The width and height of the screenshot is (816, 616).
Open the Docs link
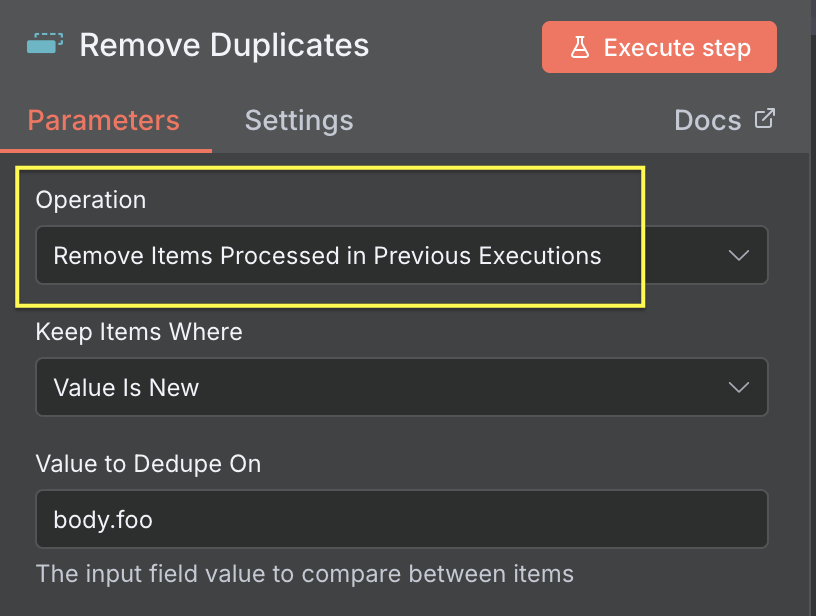[708, 121]
